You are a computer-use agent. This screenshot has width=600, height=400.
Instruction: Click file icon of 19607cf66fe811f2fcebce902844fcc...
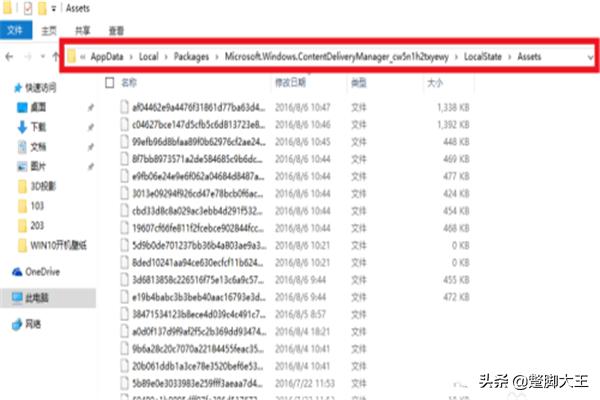(x=124, y=228)
